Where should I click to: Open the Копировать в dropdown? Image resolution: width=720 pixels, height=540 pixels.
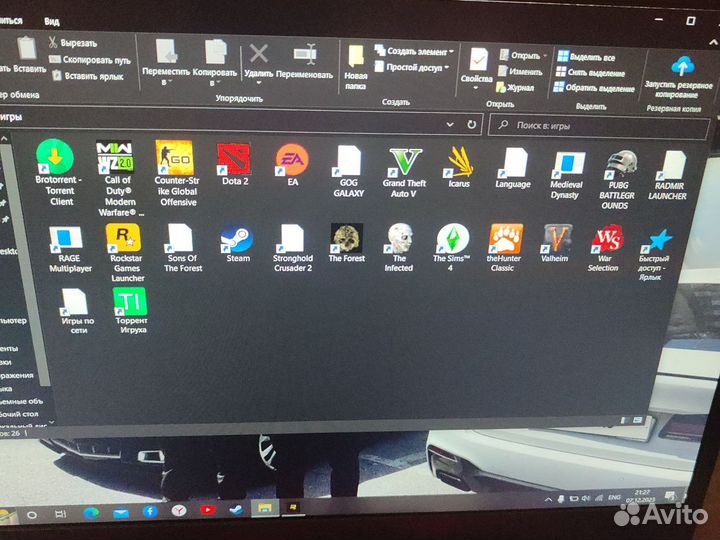(x=214, y=63)
